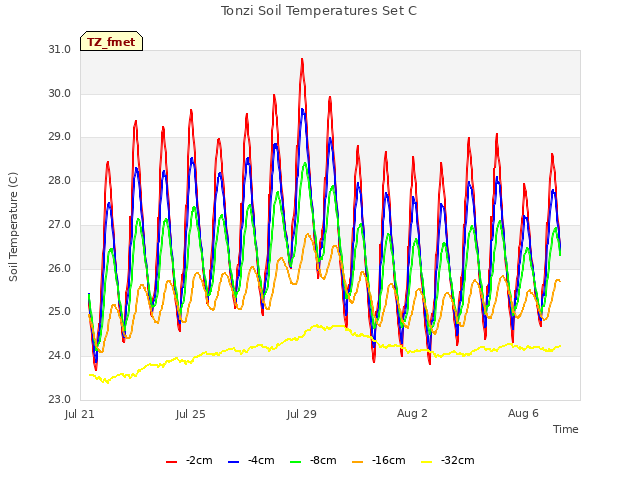The image size is (640, 480).
Task: Click the red -2cm legend swatch
Action: pos(171,462)
